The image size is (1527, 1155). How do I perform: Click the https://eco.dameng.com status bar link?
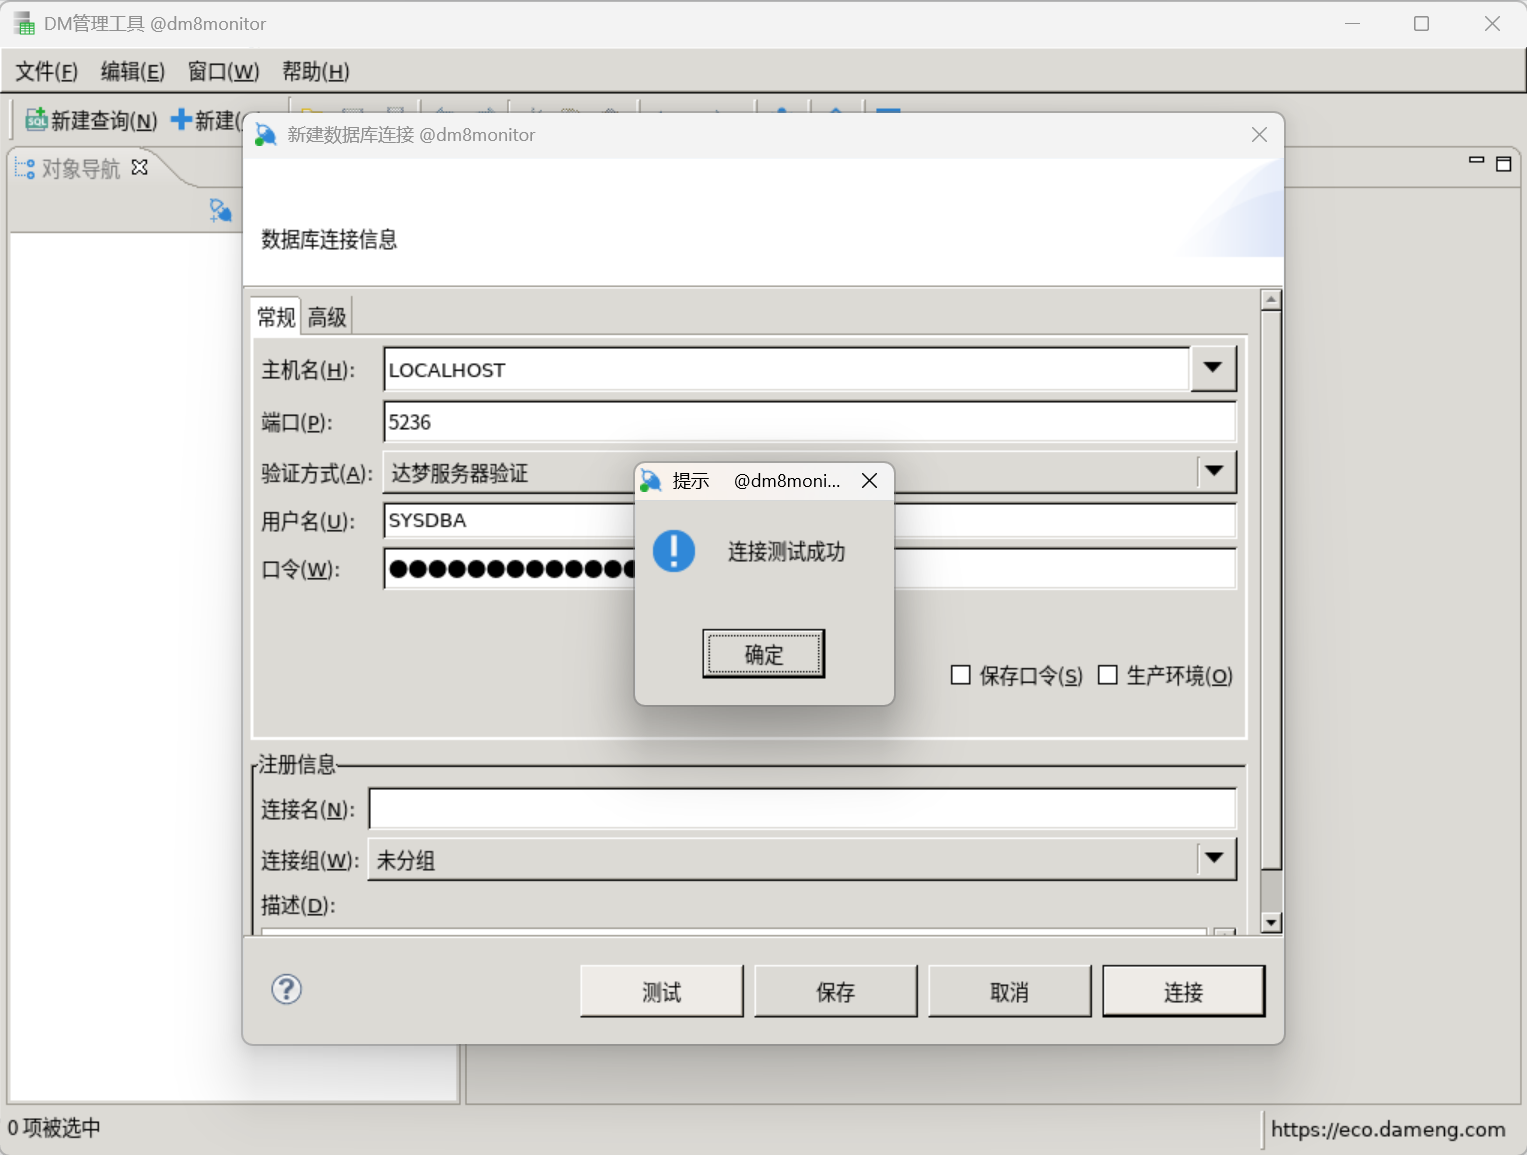tap(1388, 1129)
